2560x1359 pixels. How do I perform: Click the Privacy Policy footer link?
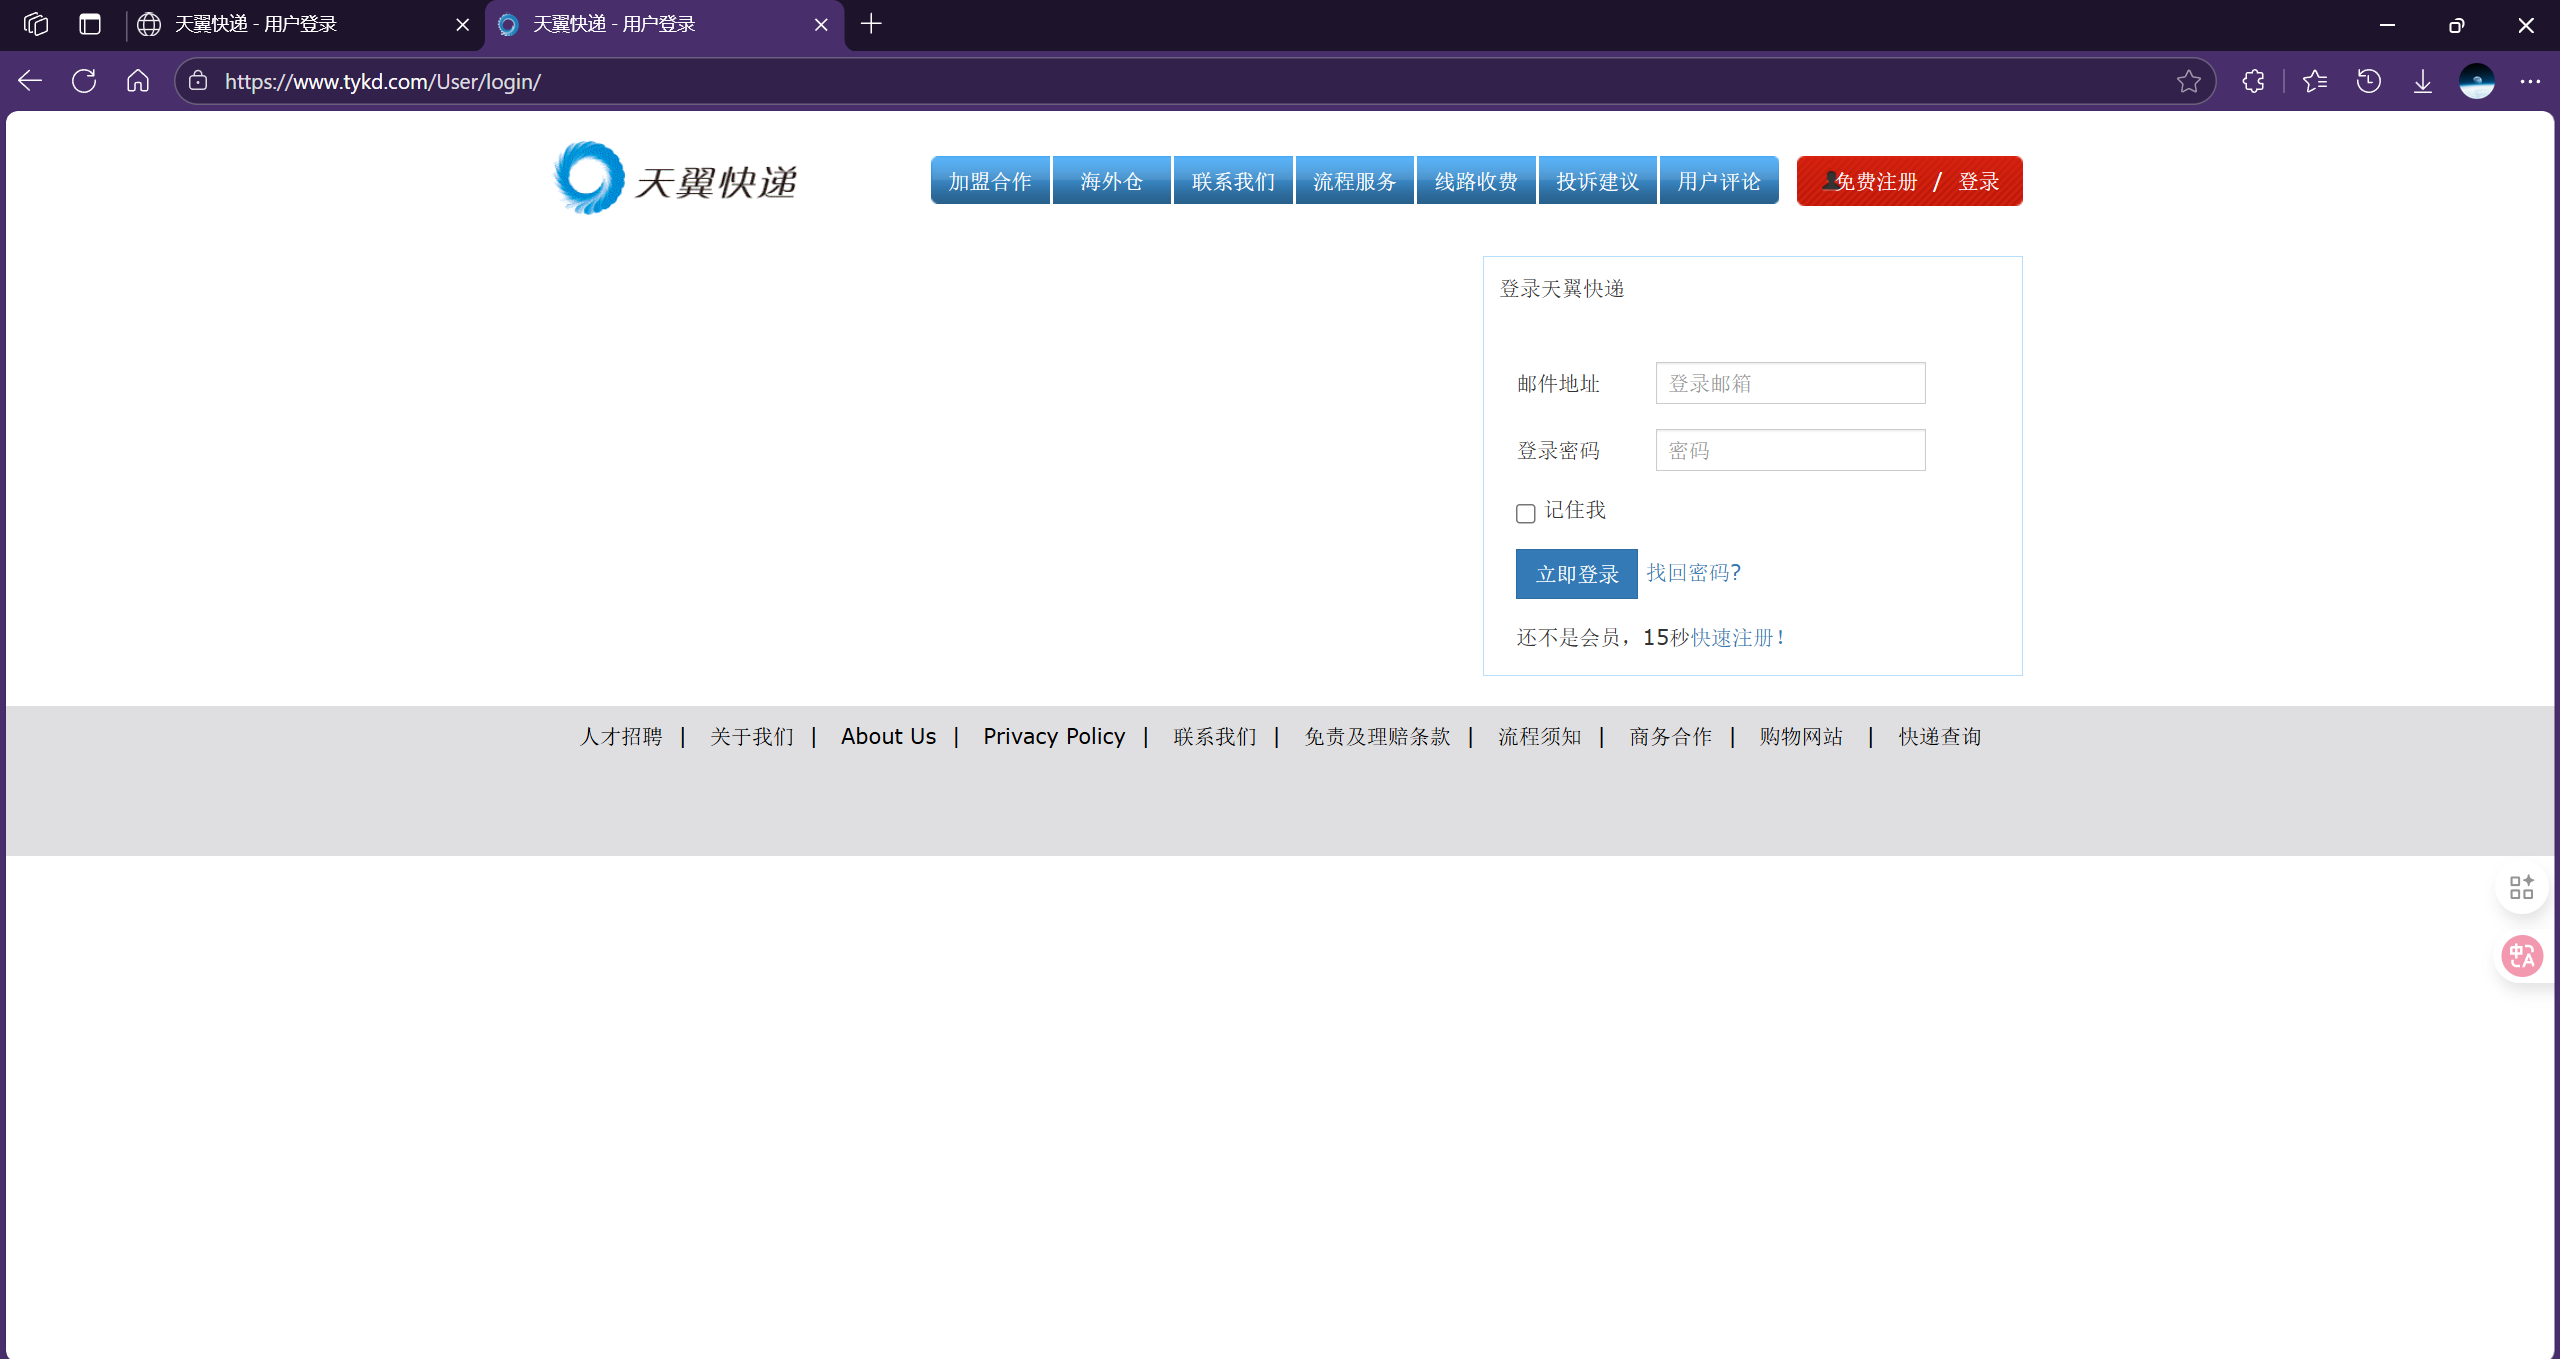(1053, 736)
